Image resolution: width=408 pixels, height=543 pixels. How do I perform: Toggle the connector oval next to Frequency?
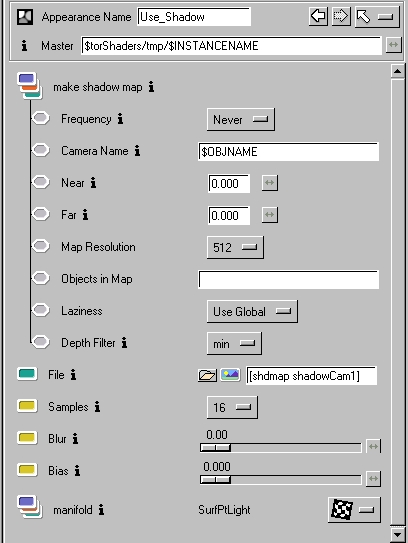point(41,118)
